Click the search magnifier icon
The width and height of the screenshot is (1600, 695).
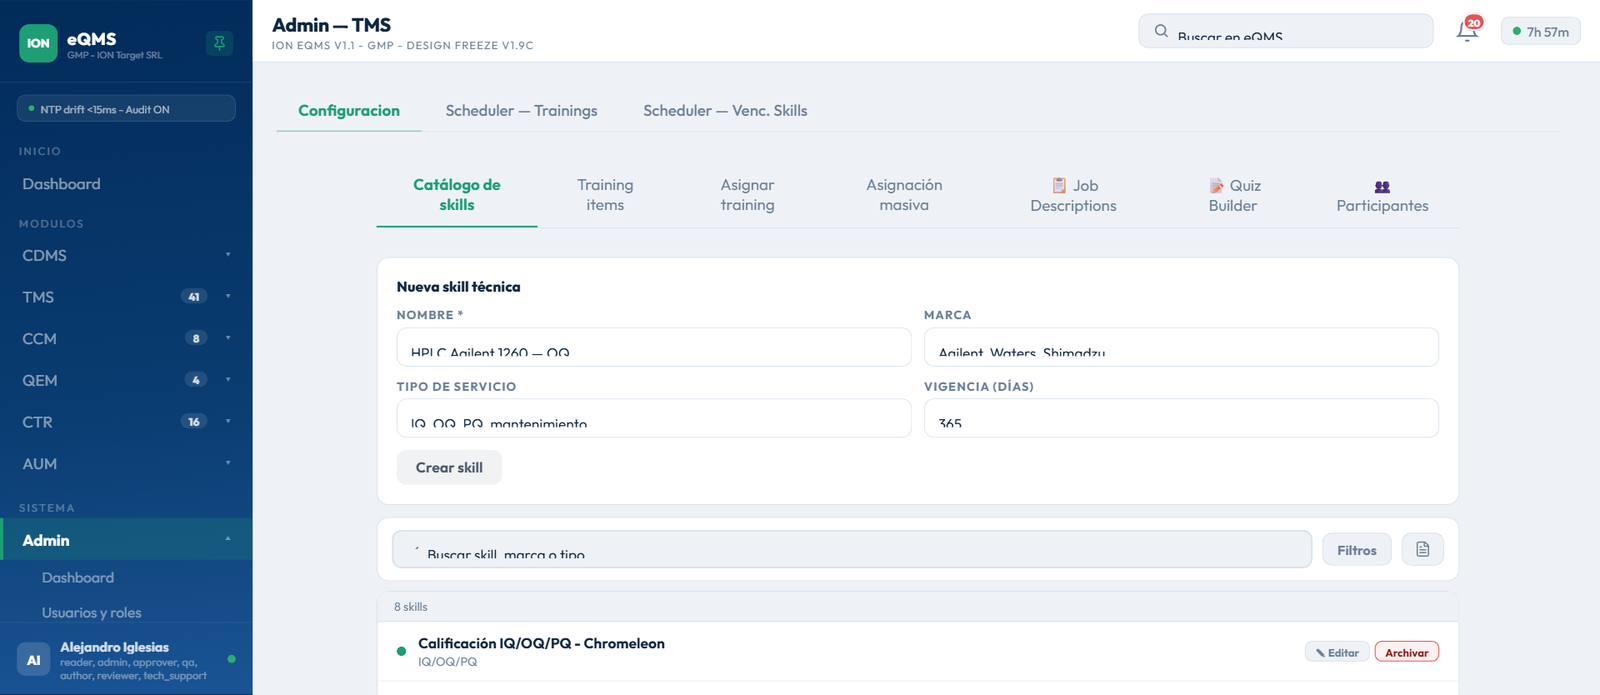1161,31
